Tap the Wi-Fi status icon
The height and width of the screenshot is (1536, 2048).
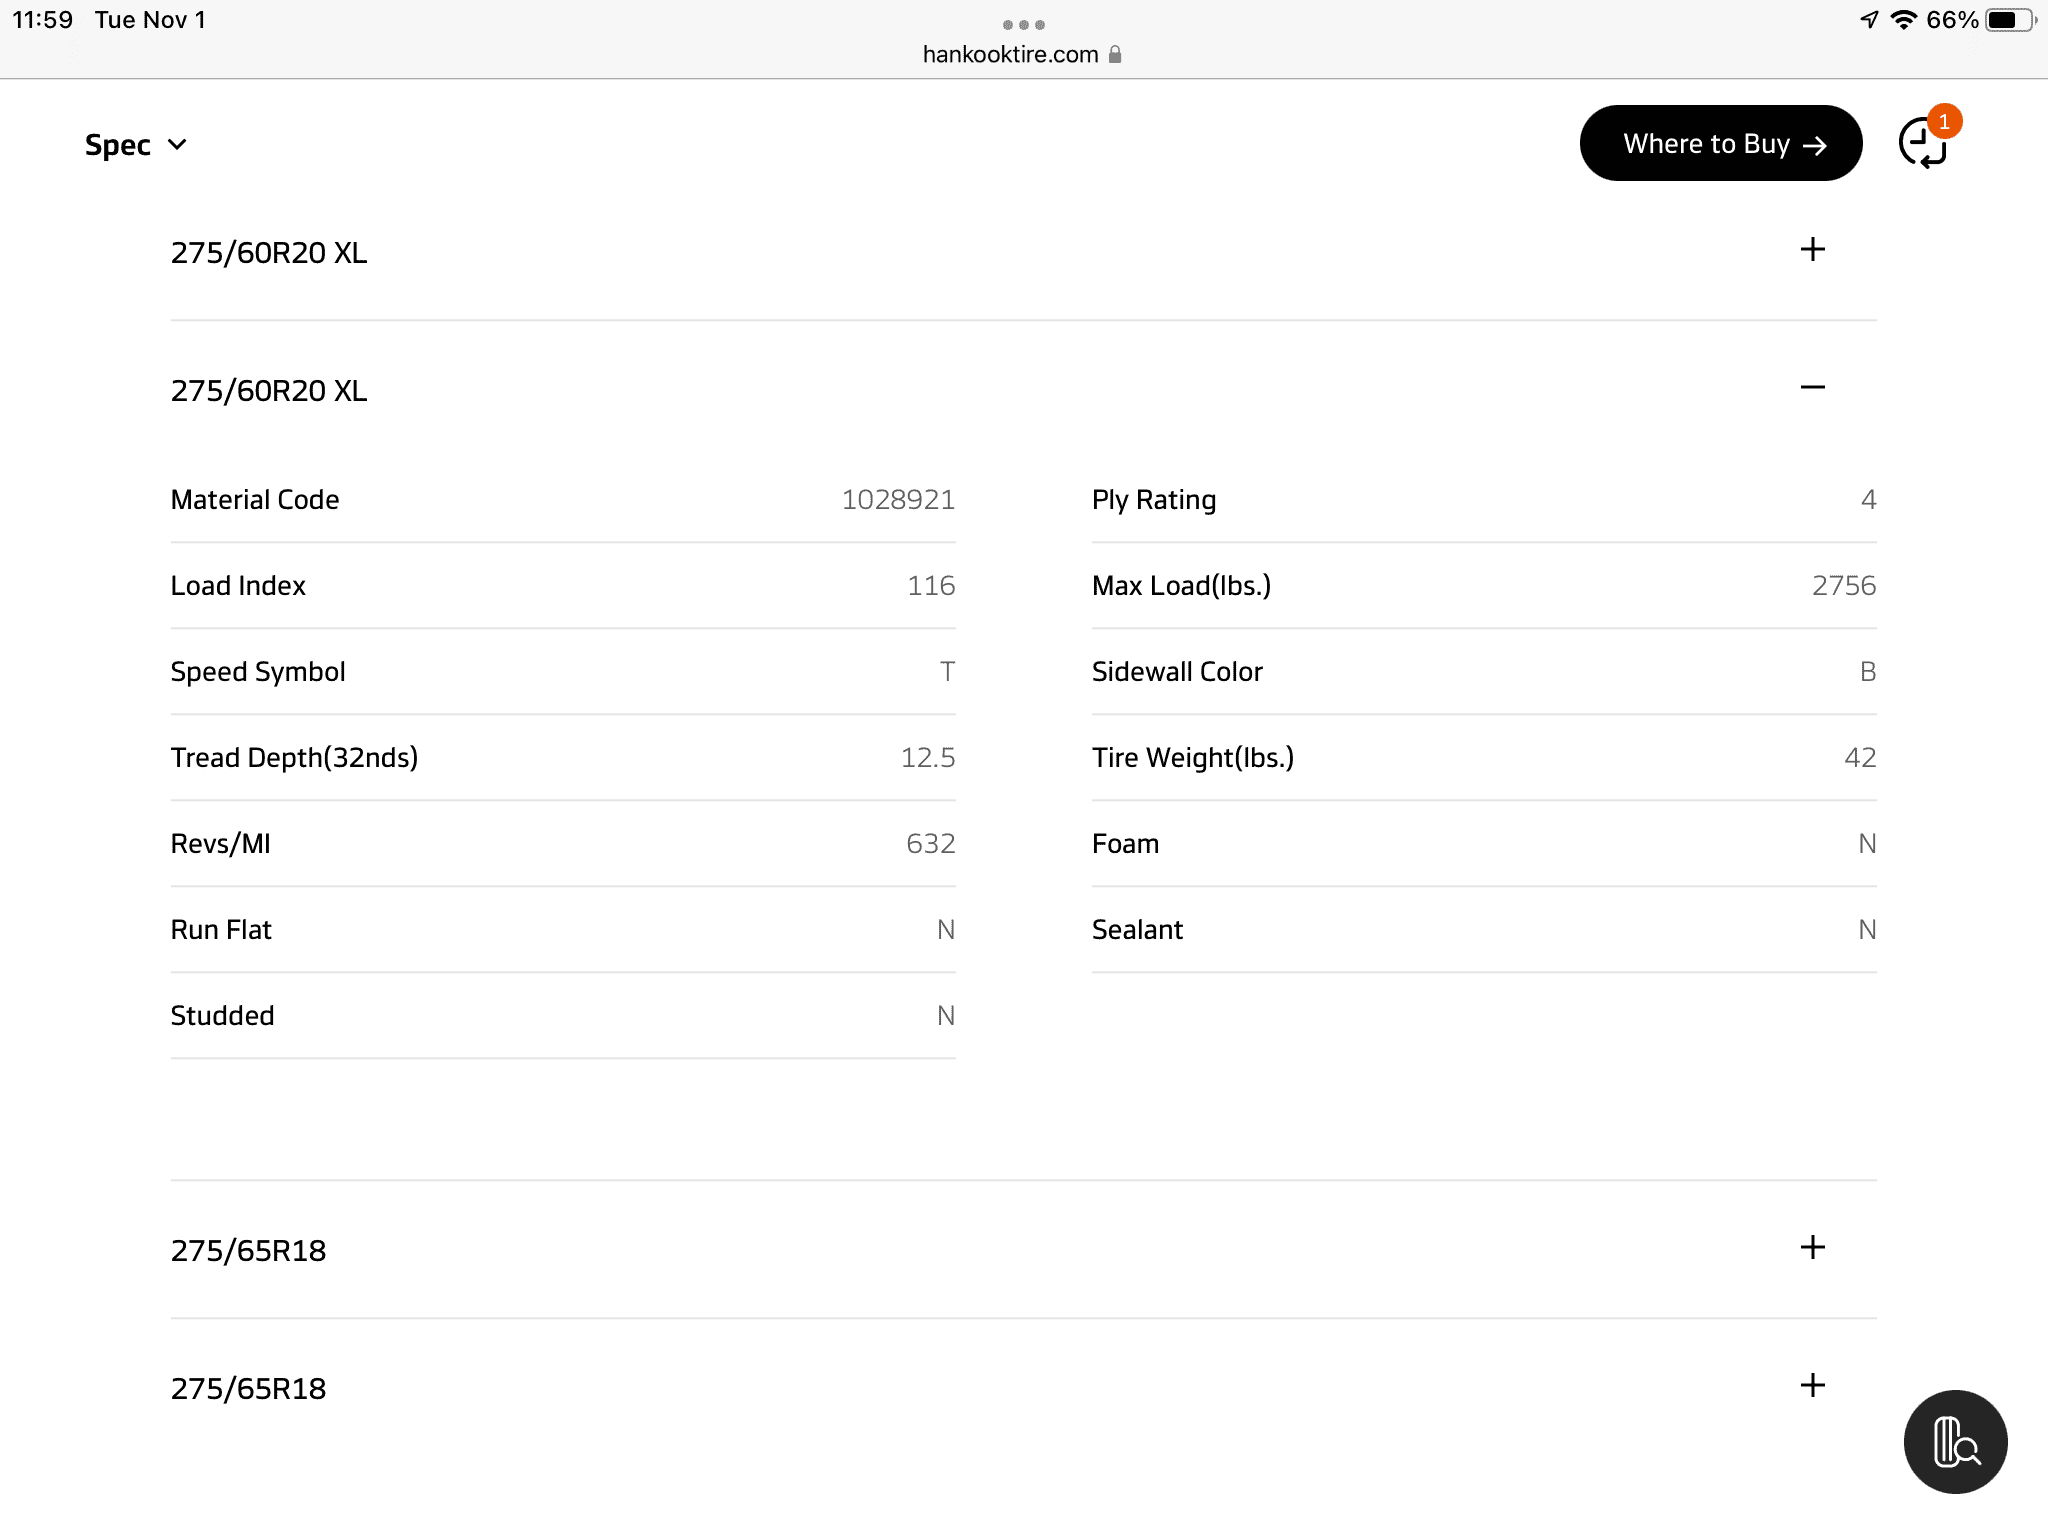tap(1904, 20)
